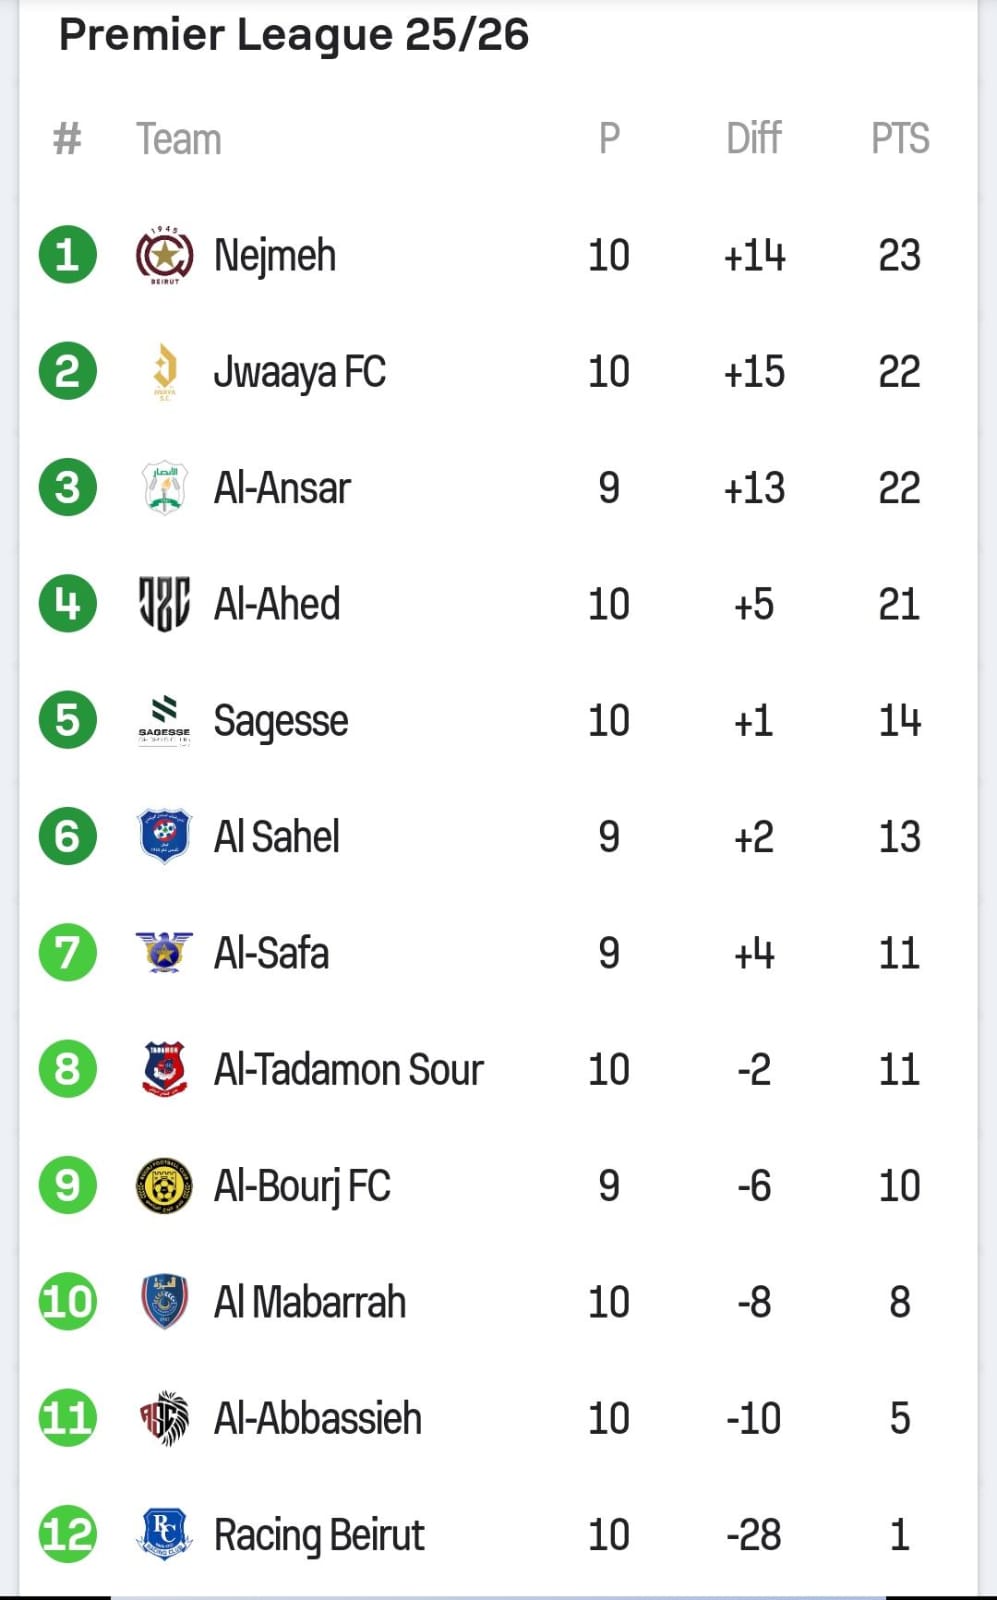Click the Al-Ahed black logo

tap(164, 604)
